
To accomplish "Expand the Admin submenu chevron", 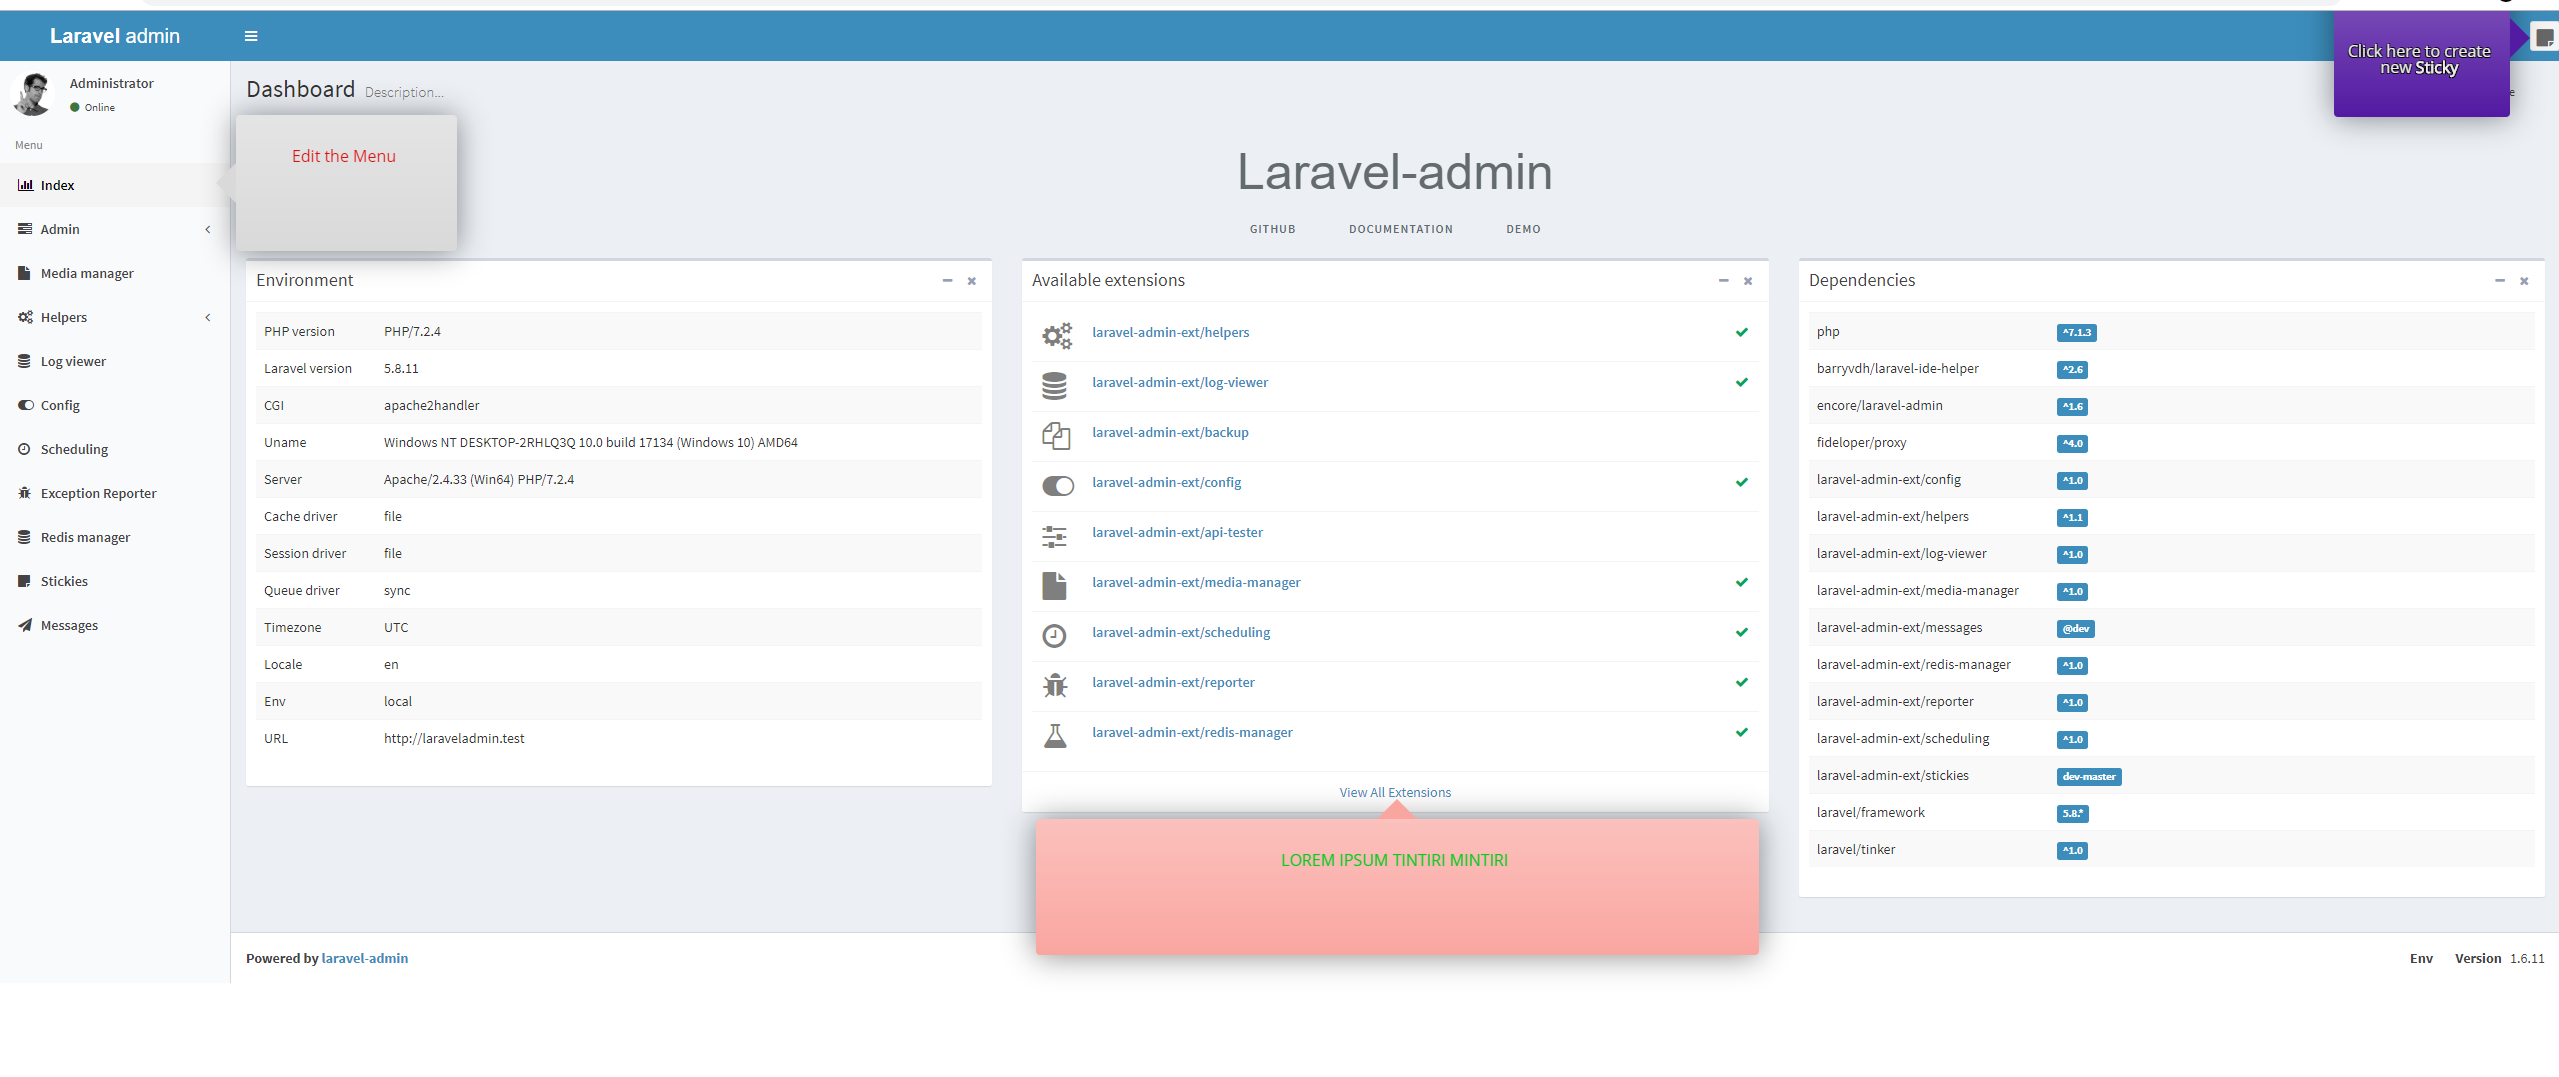I will point(208,229).
